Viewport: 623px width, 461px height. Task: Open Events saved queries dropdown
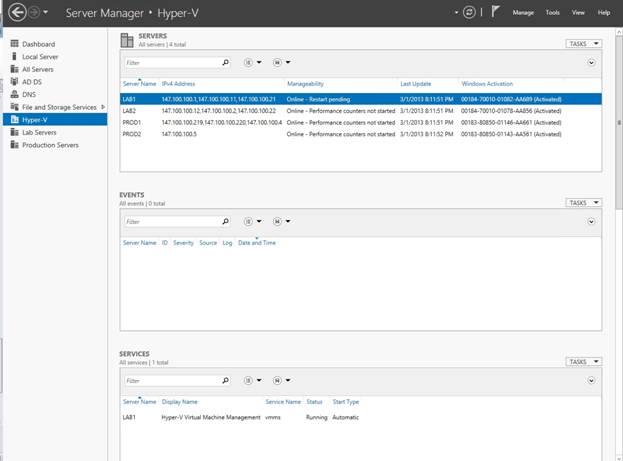(x=281, y=221)
